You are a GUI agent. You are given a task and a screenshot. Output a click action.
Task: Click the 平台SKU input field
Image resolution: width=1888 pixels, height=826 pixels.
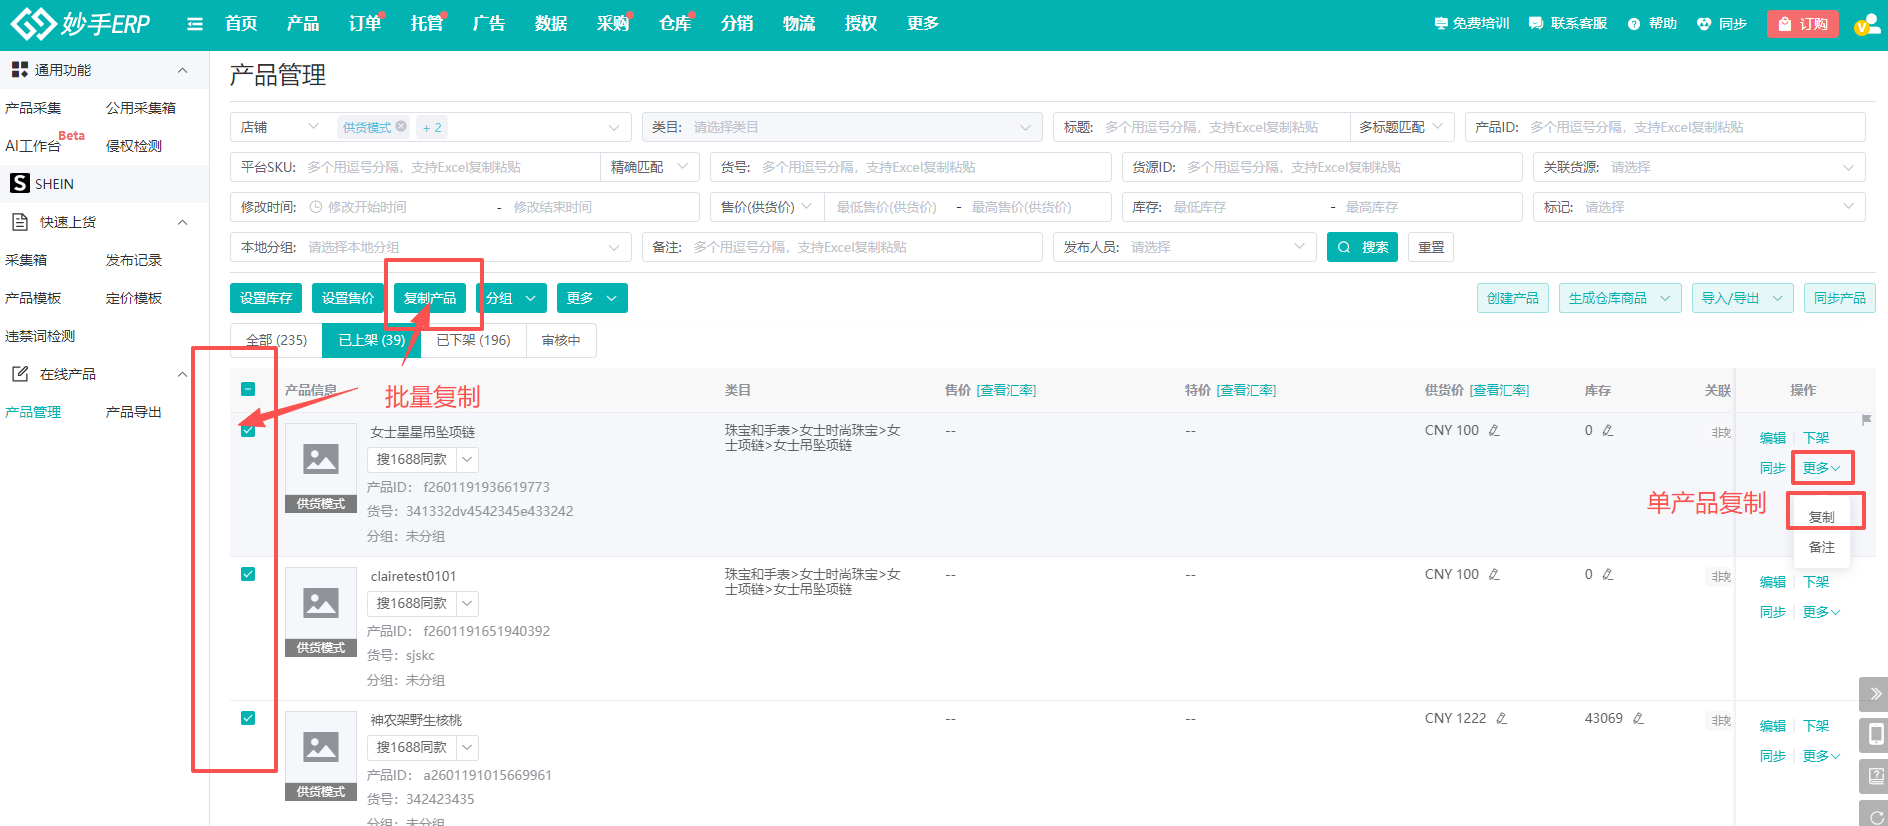(450, 167)
